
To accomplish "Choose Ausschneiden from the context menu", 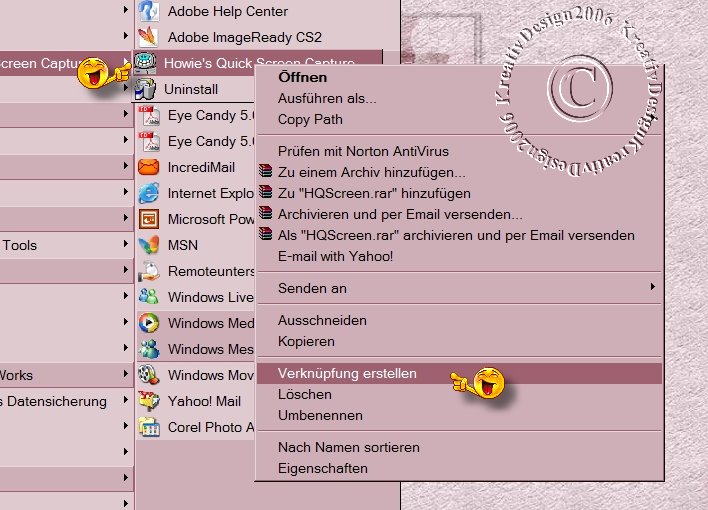I will [x=459, y=320].
